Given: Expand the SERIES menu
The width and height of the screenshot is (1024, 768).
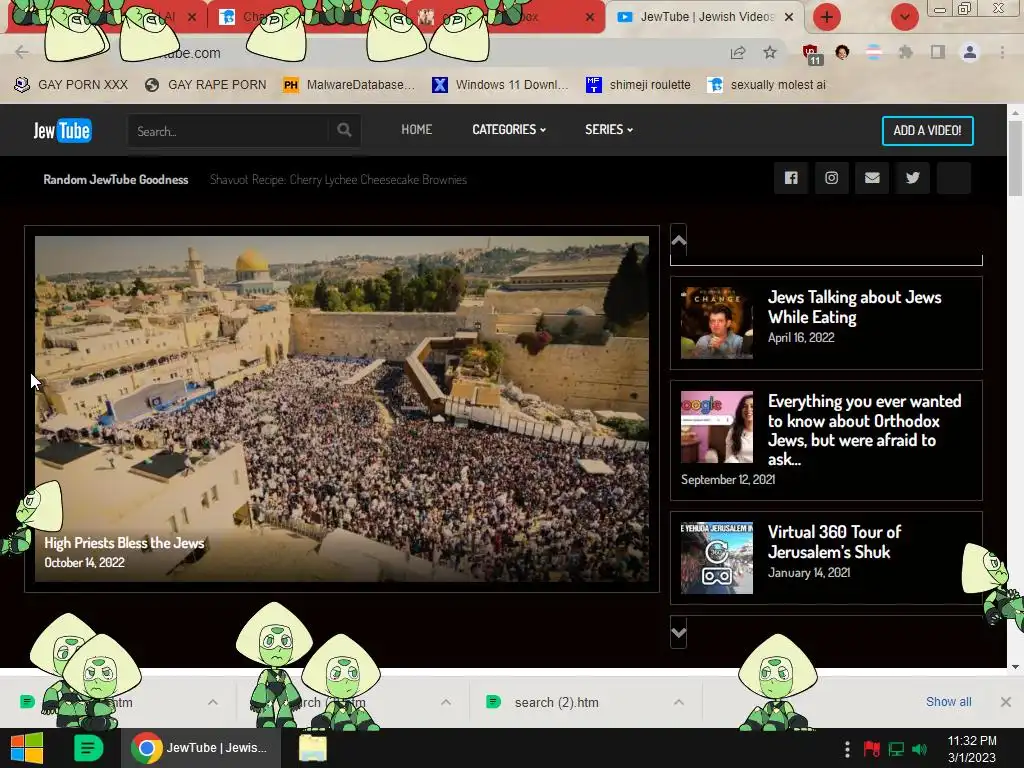Looking at the screenshot, I should pyautogui.click(x=609, y=129).
